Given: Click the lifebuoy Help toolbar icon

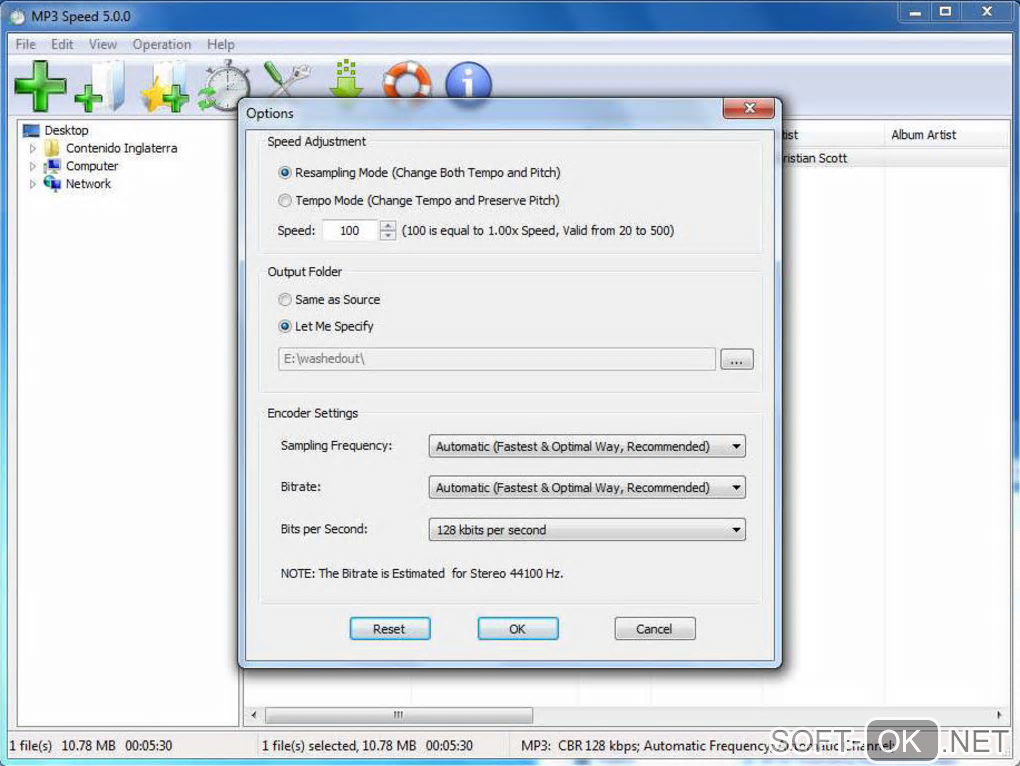Looking at the screenshot, I should point(407,80).
